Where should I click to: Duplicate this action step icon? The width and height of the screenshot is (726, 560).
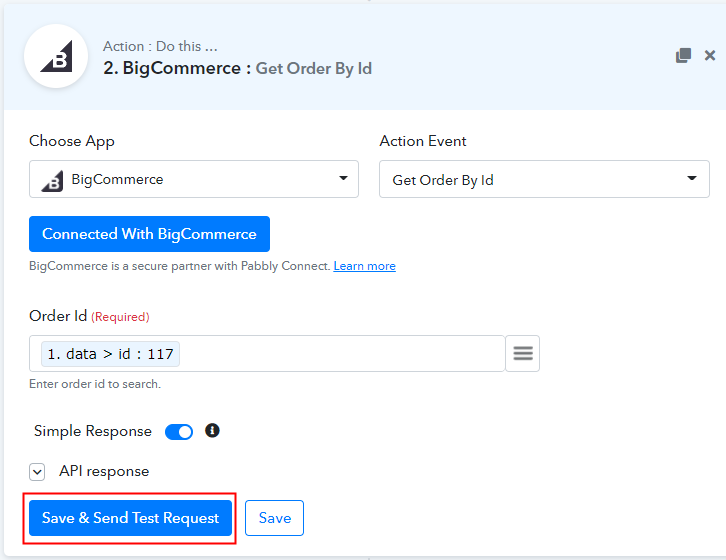pos(683,56)
